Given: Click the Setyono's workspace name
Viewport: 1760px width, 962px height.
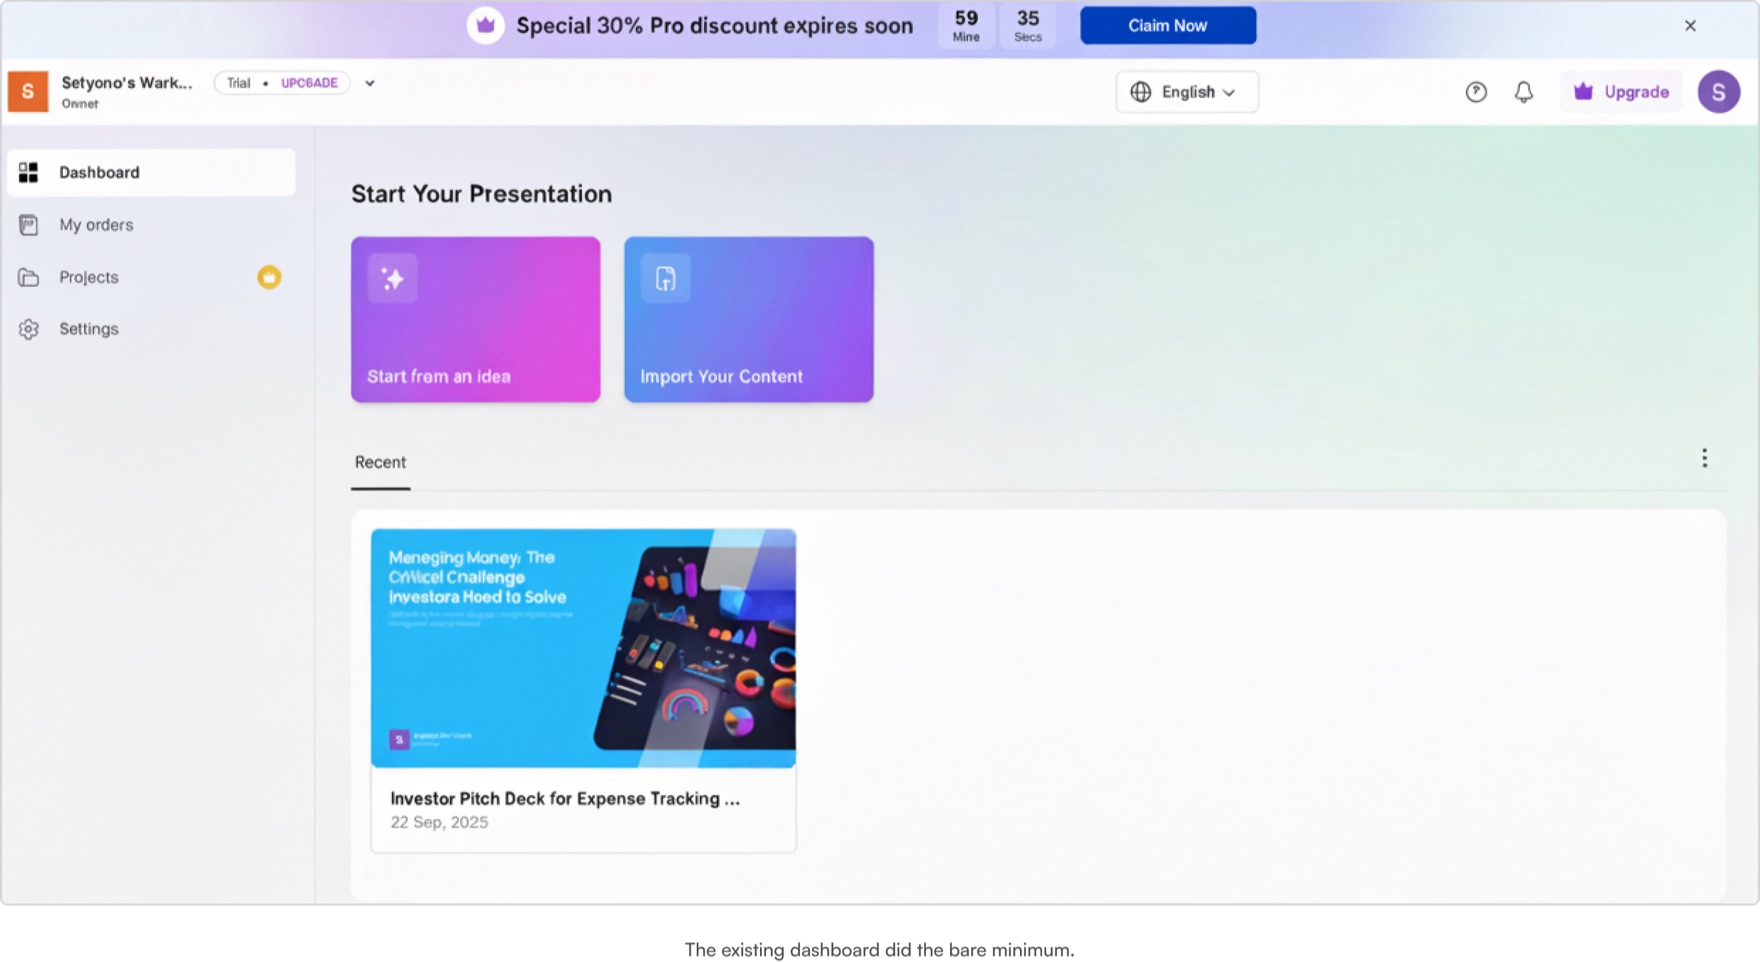Looking at the screenshot, I should click(127, 83).
